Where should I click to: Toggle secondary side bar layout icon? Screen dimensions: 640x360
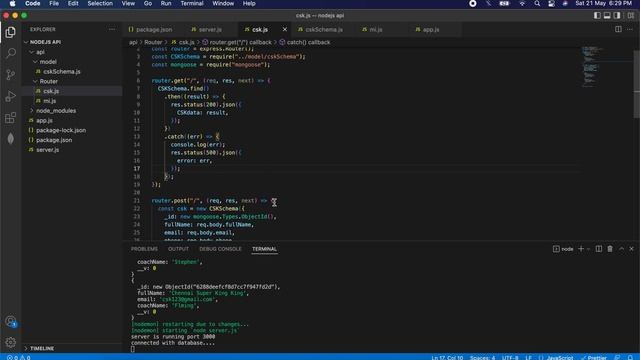617,16
